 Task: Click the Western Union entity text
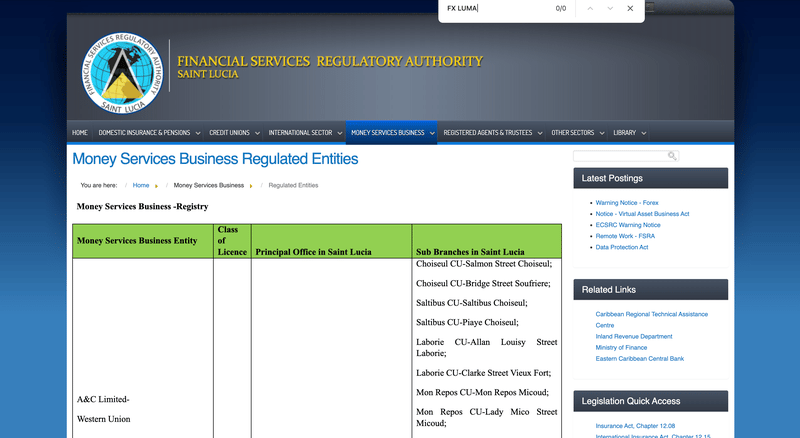(x=104, y=419)
